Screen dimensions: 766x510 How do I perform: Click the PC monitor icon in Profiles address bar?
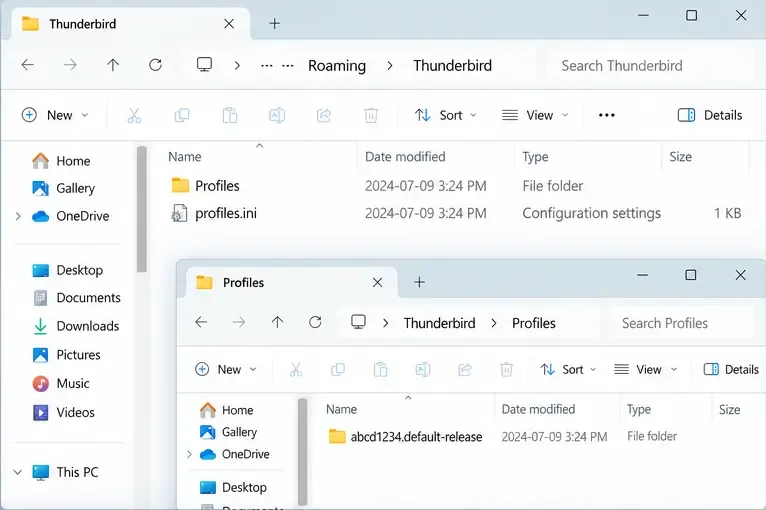358,322
